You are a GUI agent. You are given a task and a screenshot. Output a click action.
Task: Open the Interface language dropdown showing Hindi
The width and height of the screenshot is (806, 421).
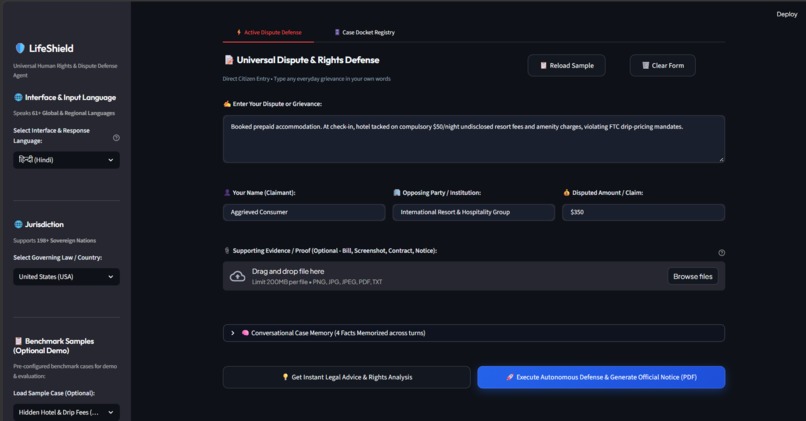tap(66, 160)
